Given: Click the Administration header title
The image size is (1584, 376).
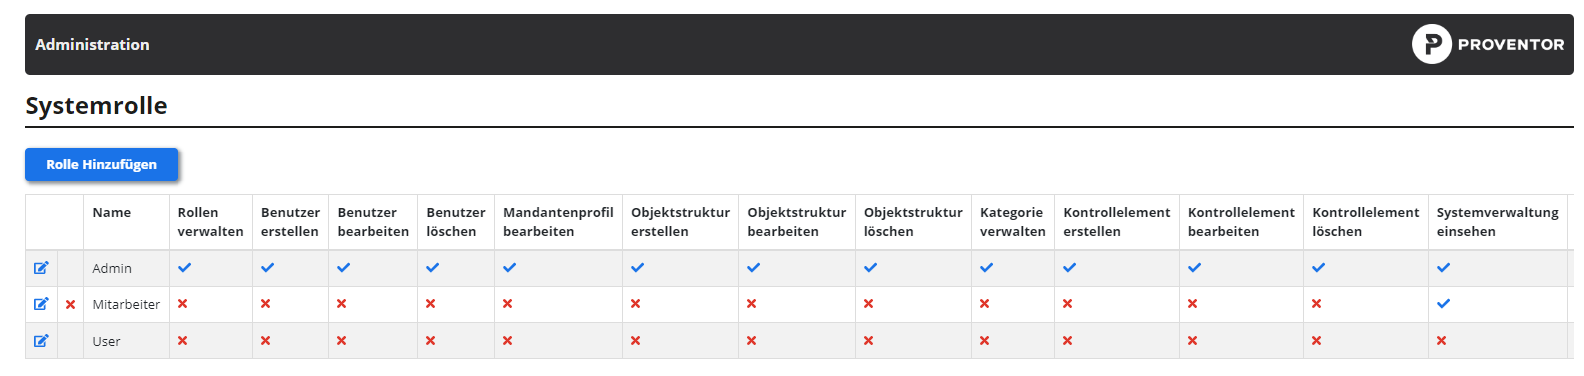Looking at the screenshot, I should [x=92, y=45].
